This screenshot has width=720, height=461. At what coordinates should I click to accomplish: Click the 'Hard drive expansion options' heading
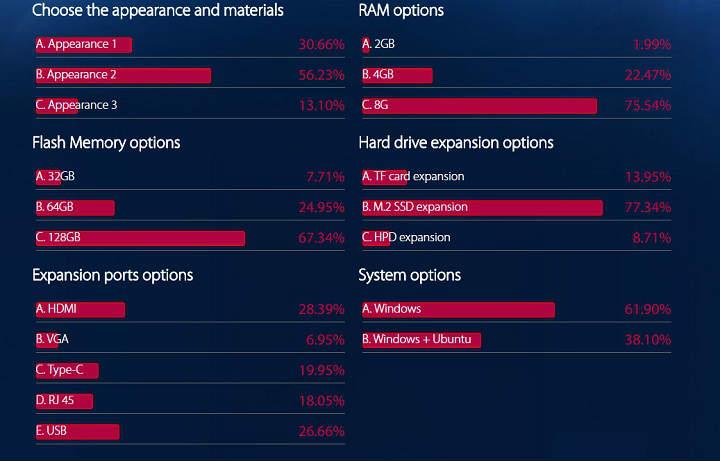(x=455, y=143)
